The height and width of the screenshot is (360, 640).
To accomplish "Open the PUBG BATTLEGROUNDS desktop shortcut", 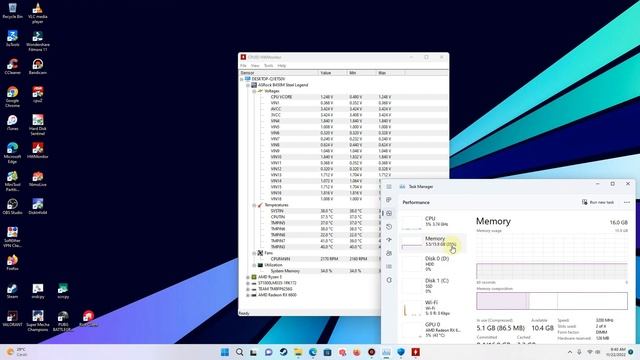I will (x=63, y=321).
